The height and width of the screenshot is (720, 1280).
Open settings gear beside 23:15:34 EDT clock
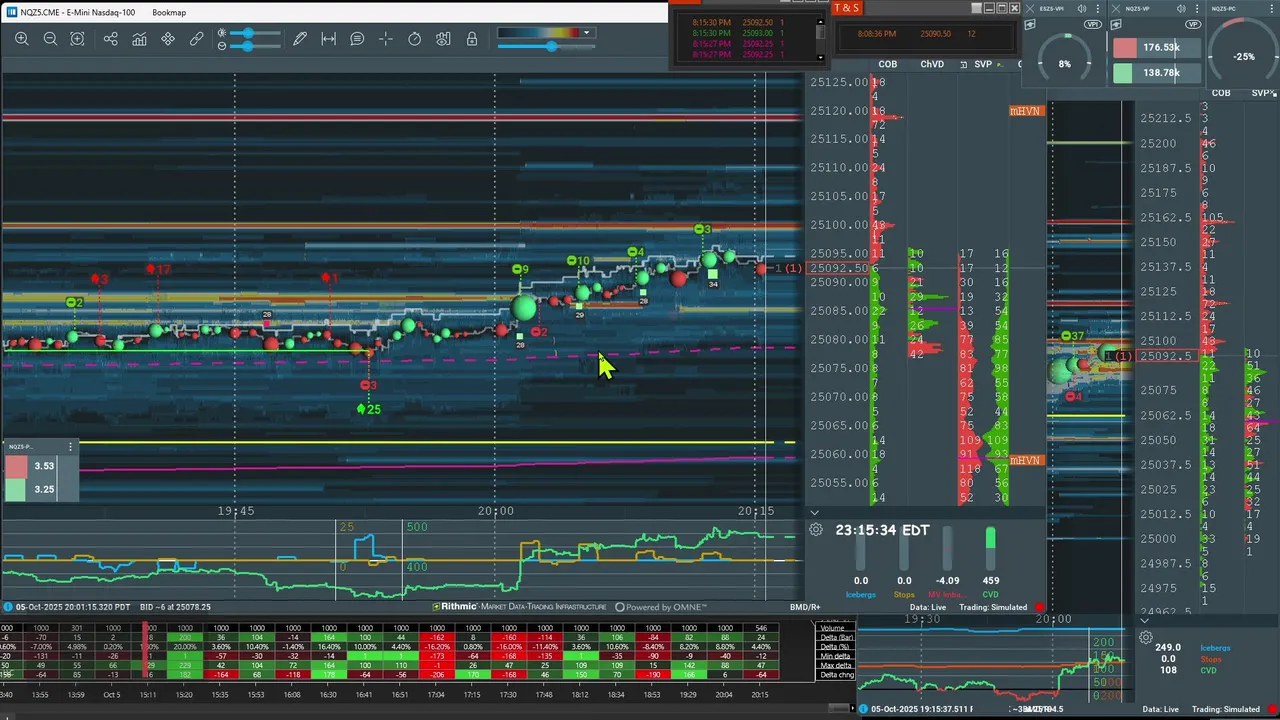816,530
